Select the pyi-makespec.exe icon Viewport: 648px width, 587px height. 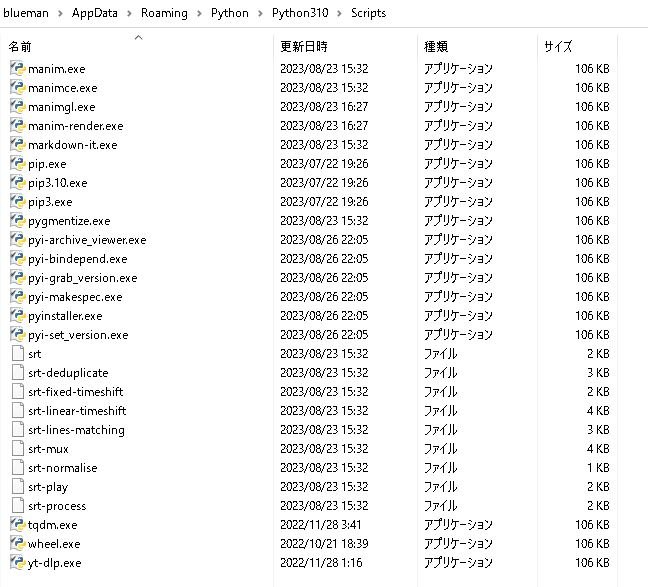[x=18, y=296]
